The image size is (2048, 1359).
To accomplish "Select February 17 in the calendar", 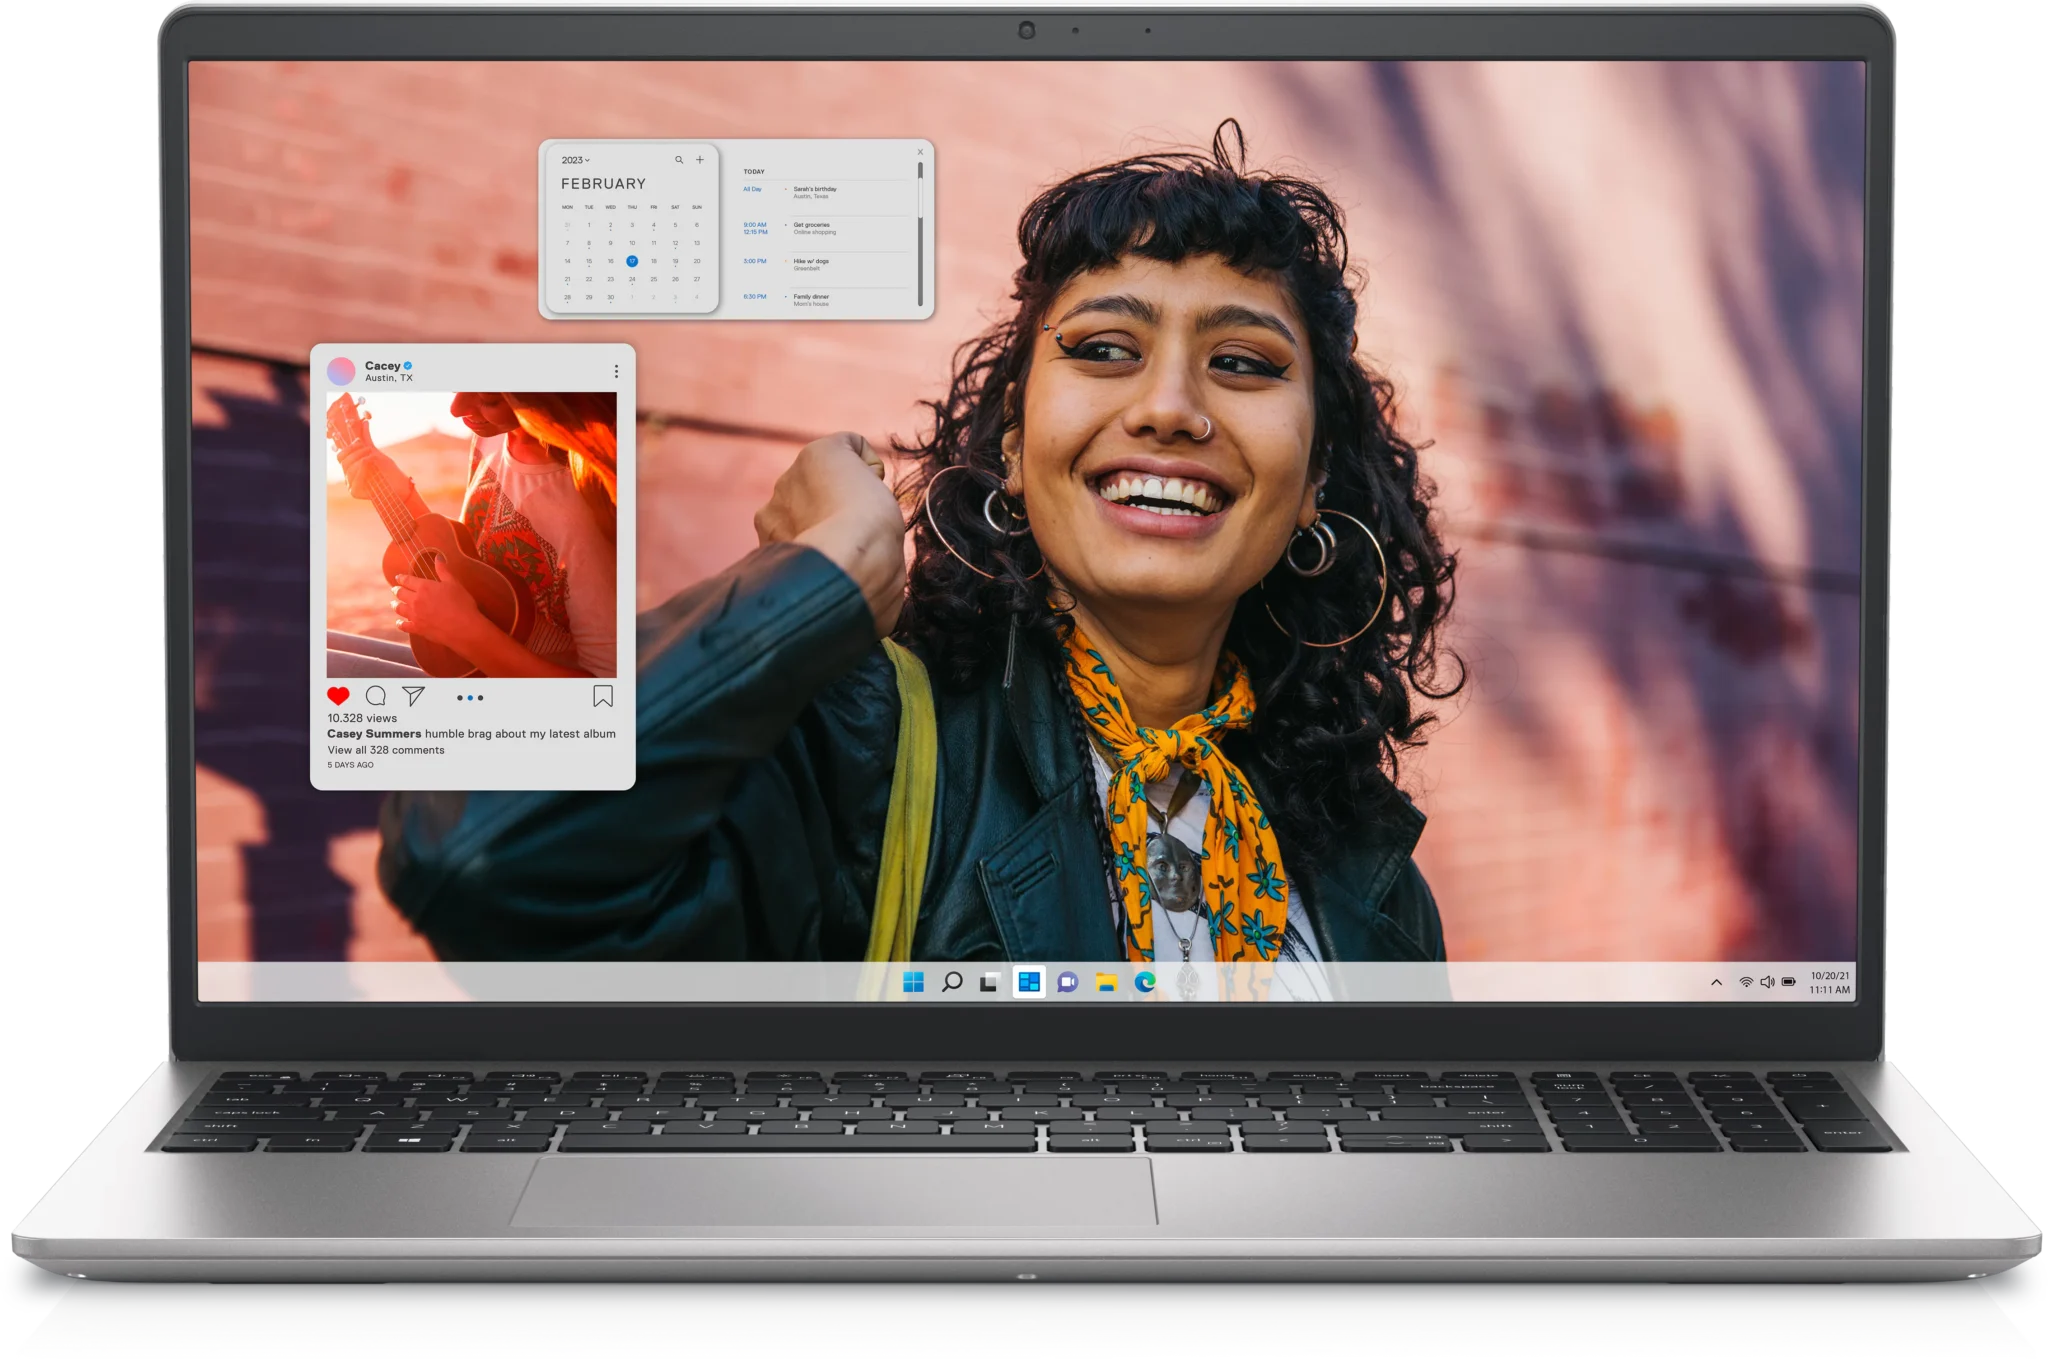I will point(632,261).
